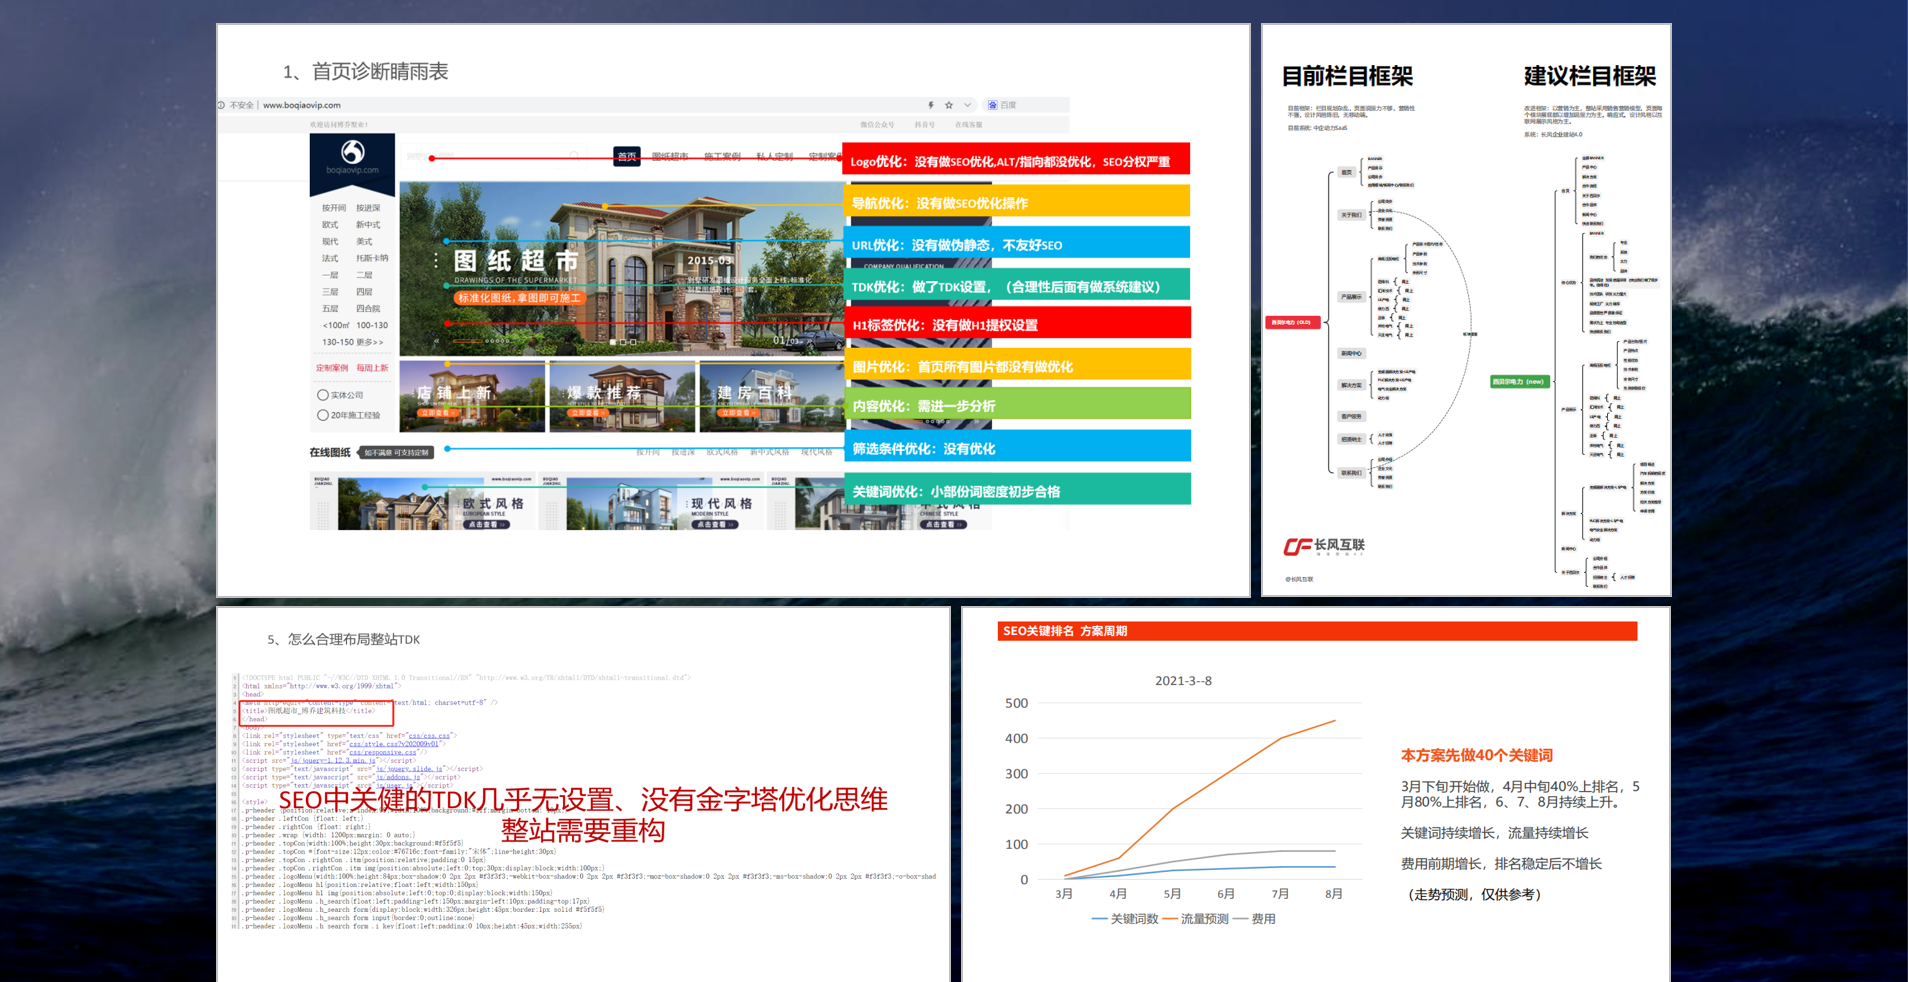The height and width of the screenshot is (982, 1908).
Task: Click the boqiaovip.com site logo
Action: coord(352,158)
